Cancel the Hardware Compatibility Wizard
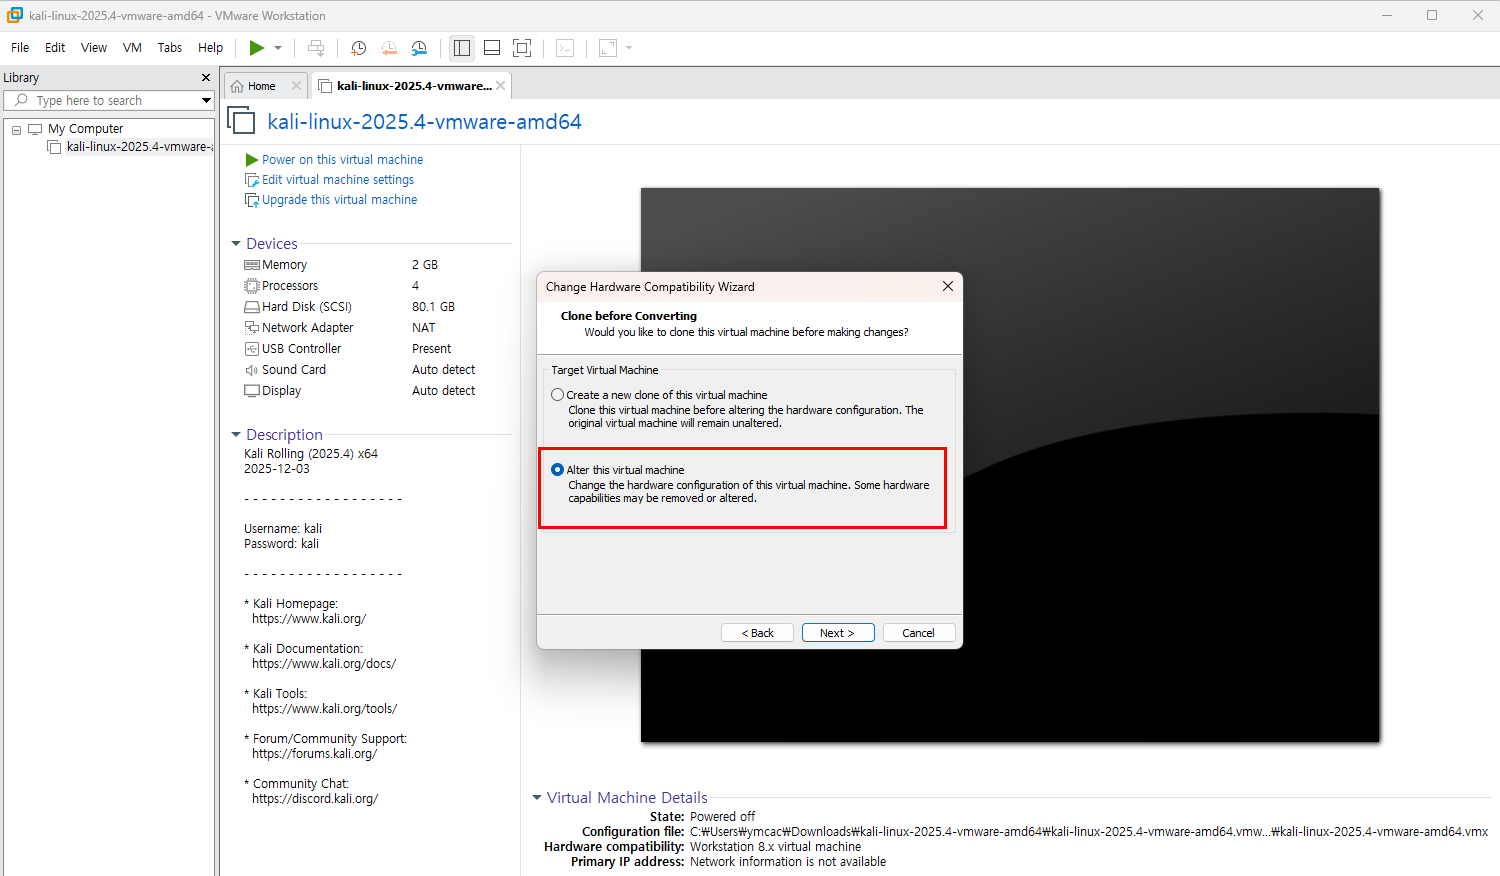1500x876 pixels. coord(918,633)
